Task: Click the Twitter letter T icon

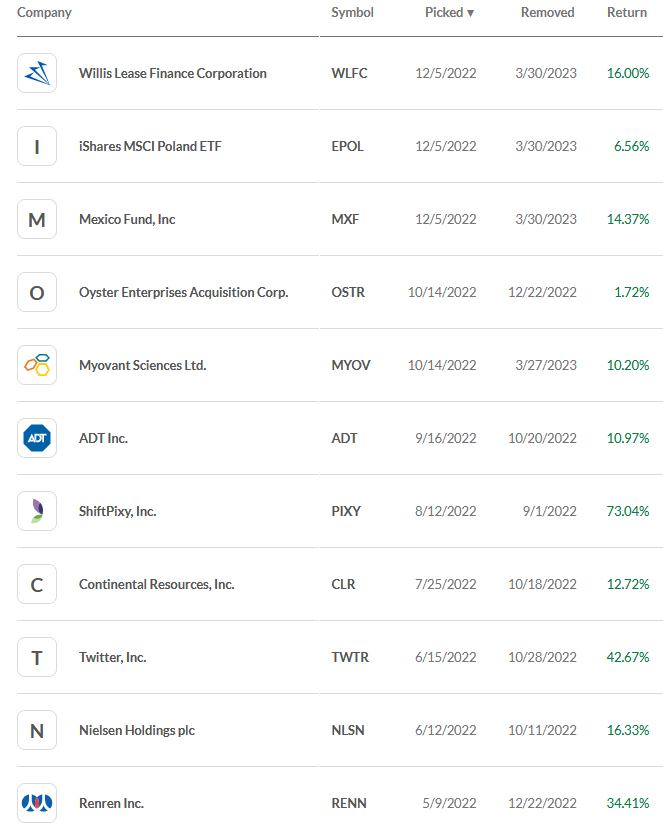Action: pyautogui.click(x=37, y=657)
